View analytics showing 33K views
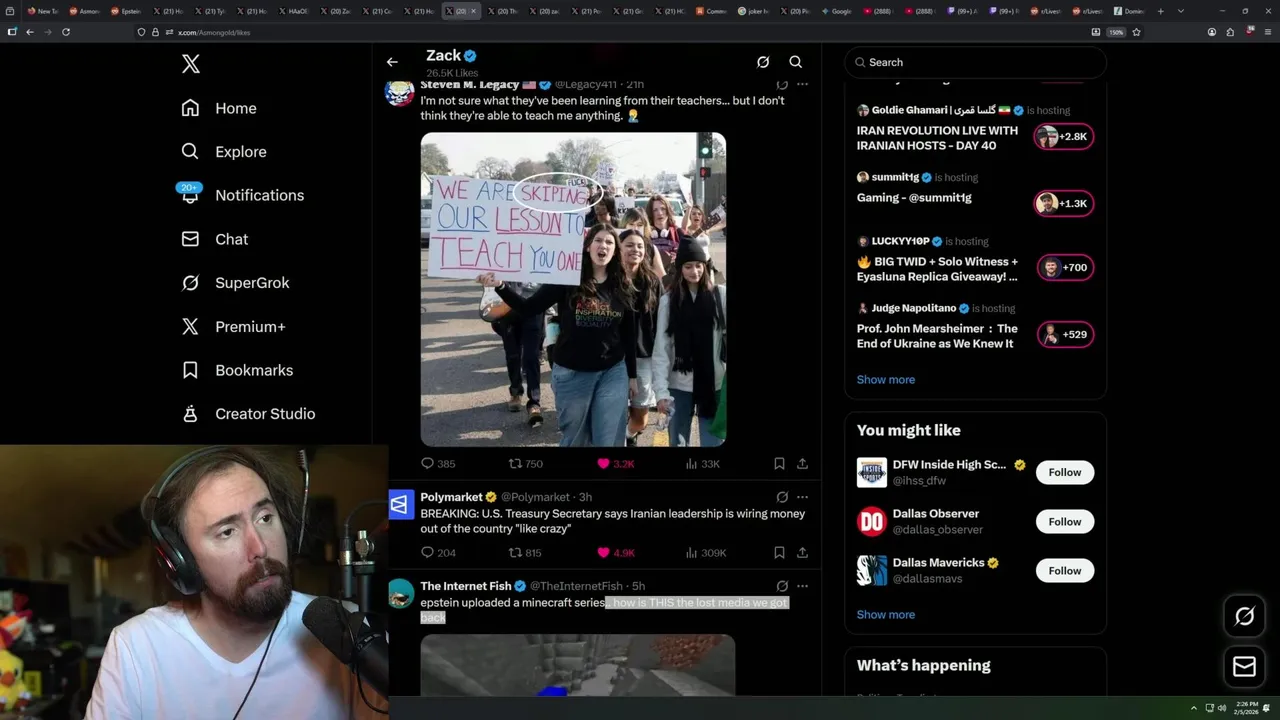The height and width of the screenshot is (720, 1280). 703,464
